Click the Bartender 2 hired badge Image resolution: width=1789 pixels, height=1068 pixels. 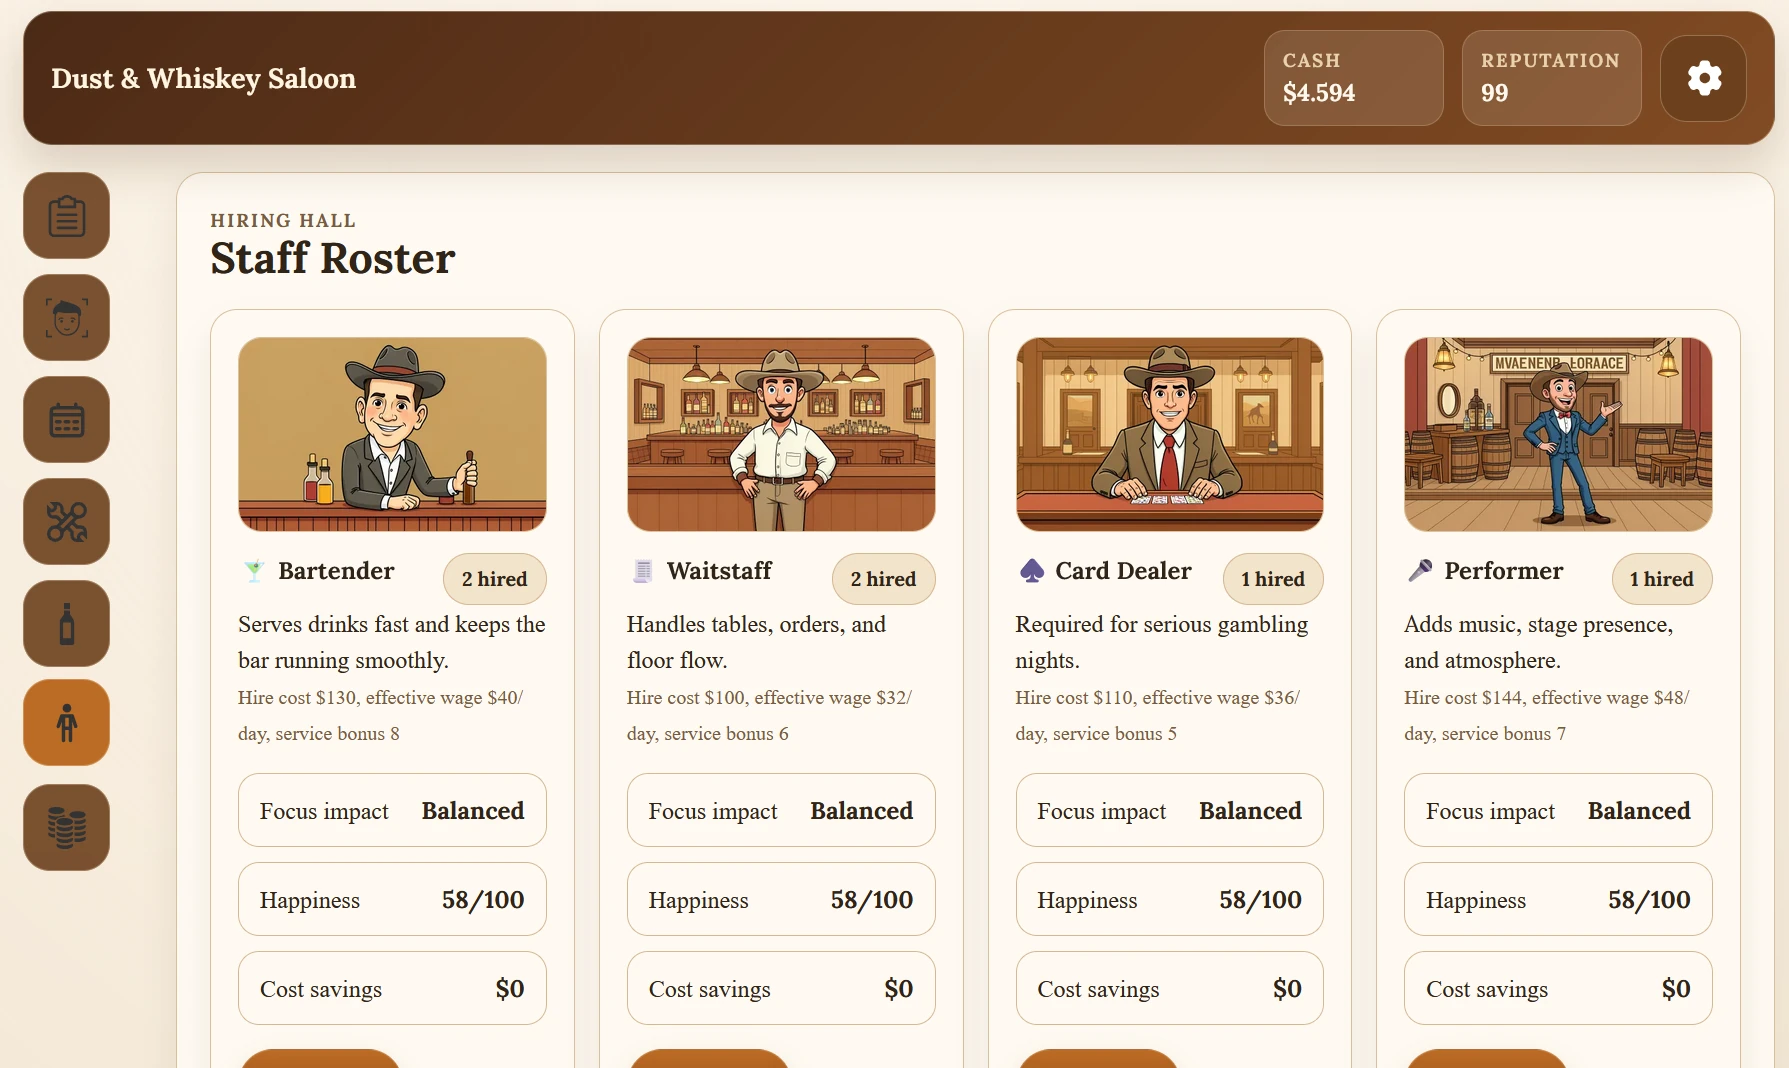(x=494, y=579)
